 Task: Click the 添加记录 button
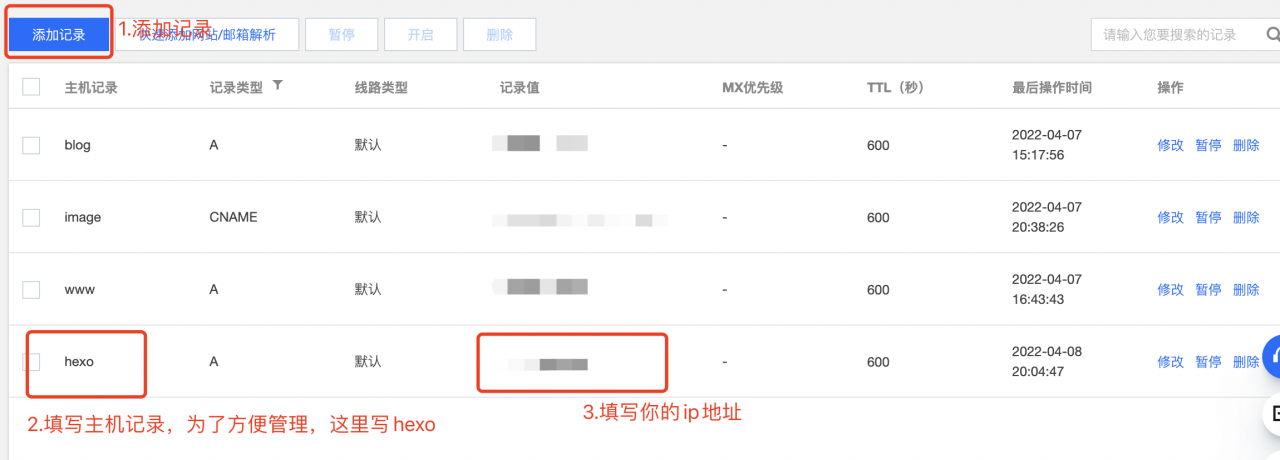pyautogui.click(x=59, y=35)
